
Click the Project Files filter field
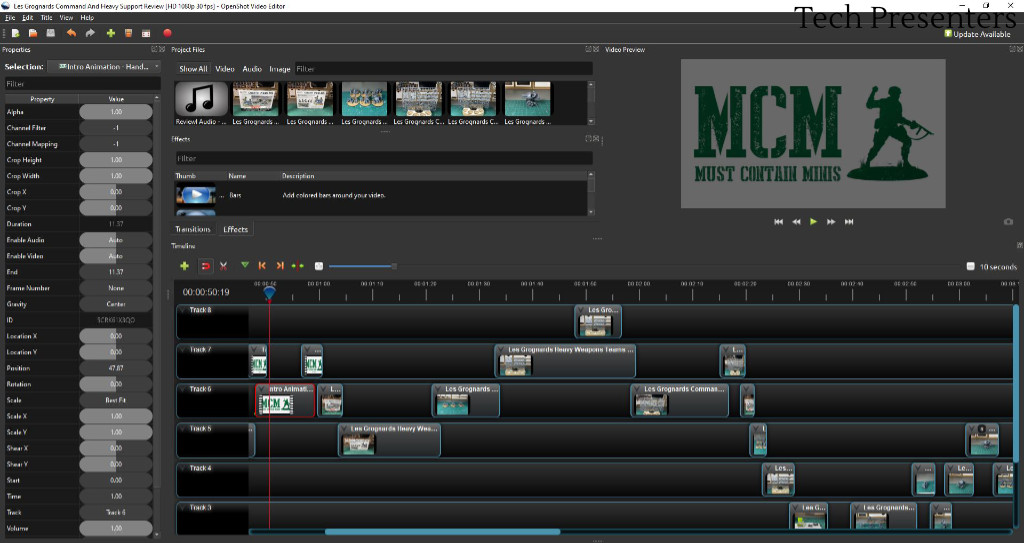pos(444,69)
